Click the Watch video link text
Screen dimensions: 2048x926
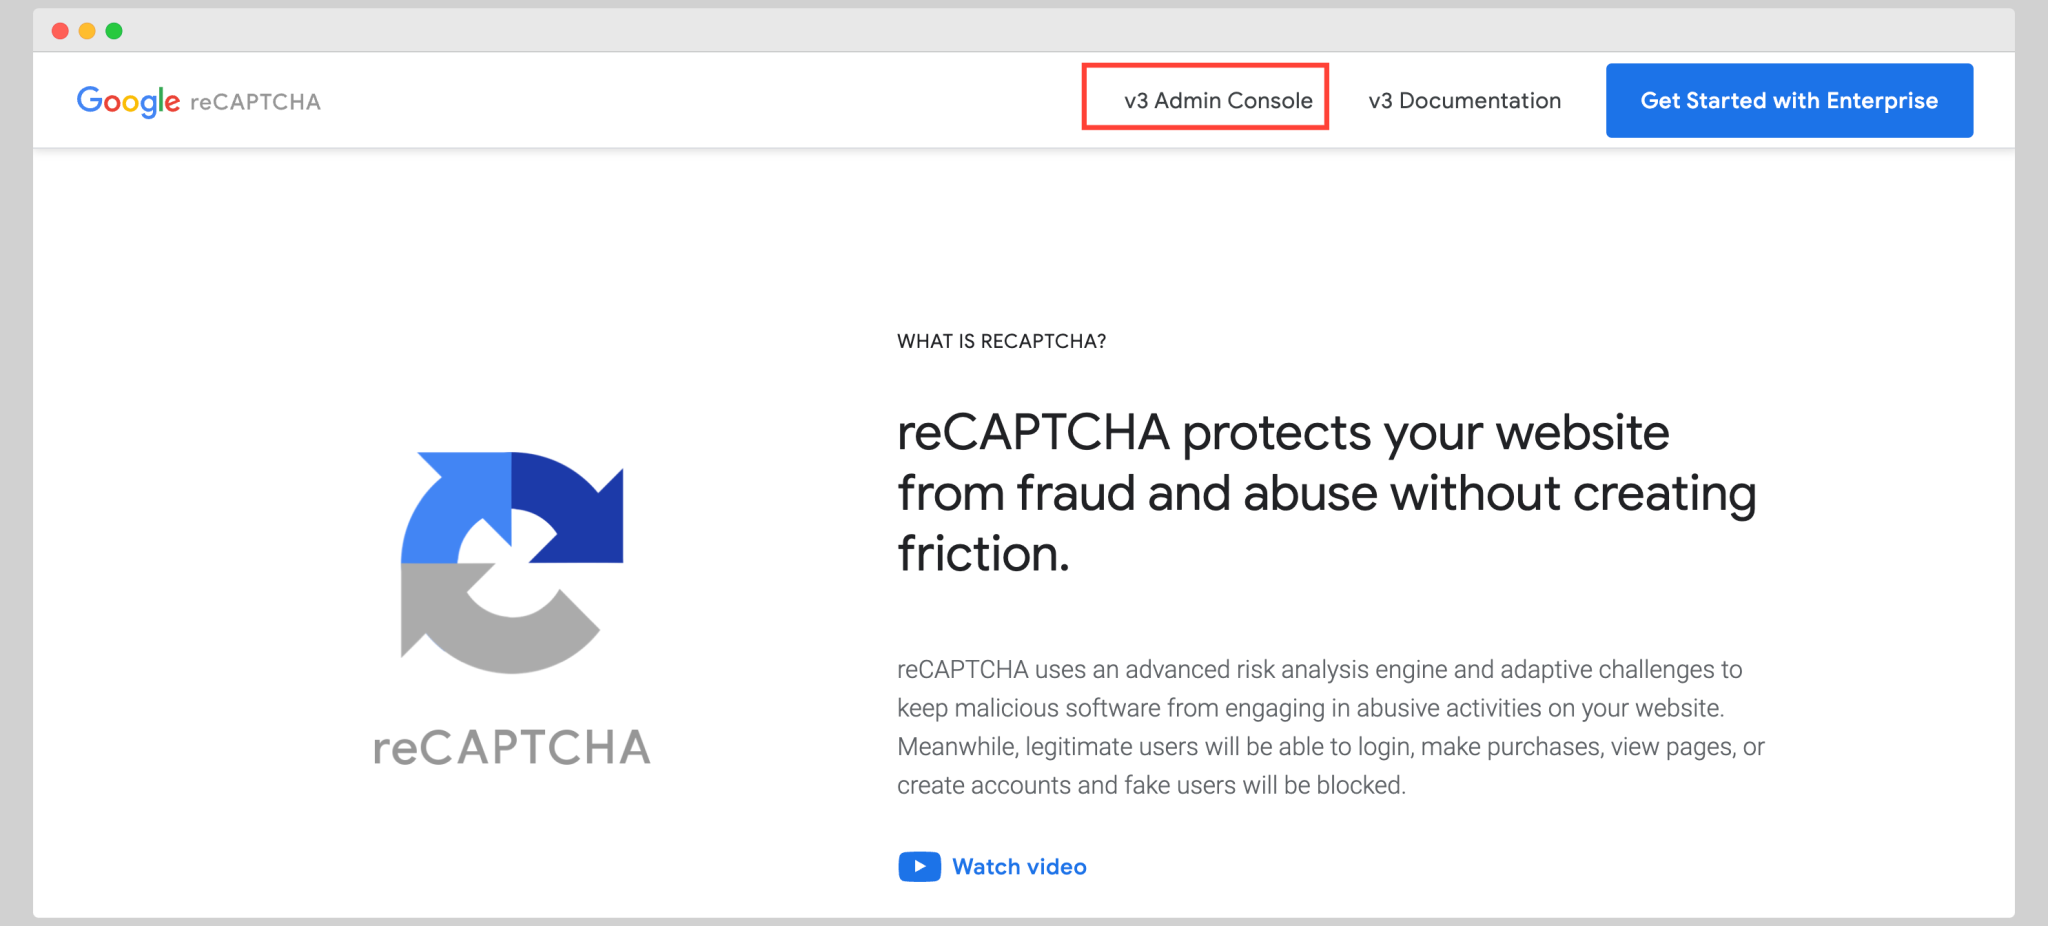point(1018,867)
